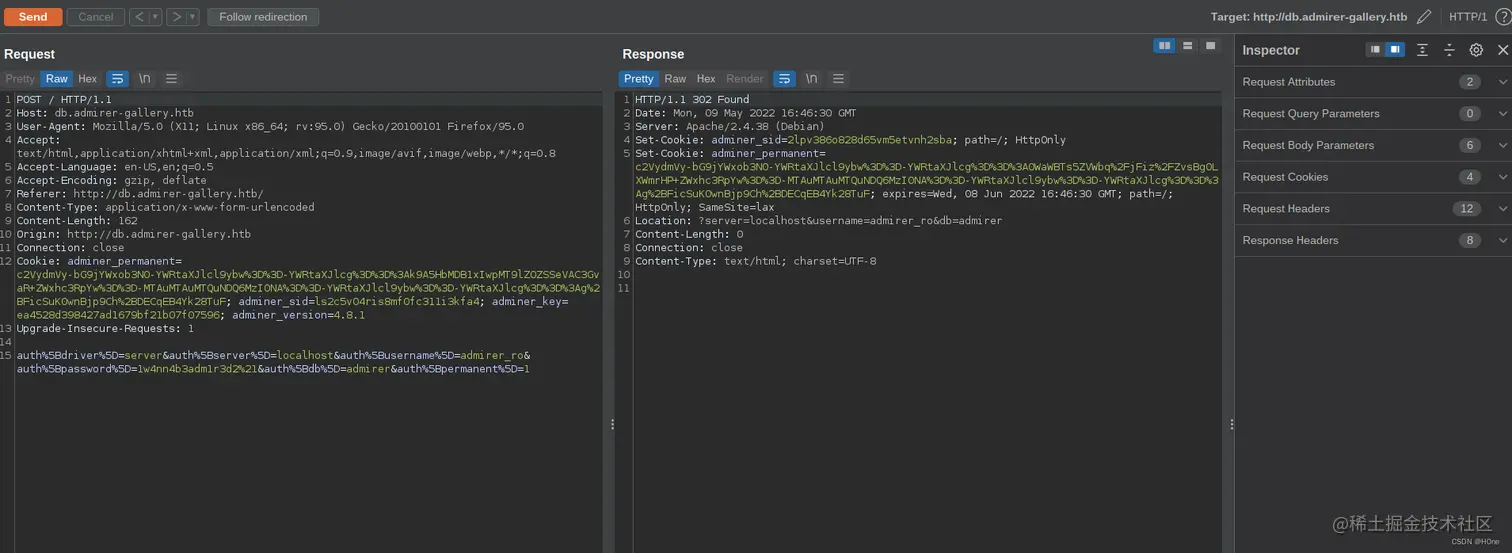
Task: Click the HTTP/1 protocol selector
Action: (x=1468, y=17)
